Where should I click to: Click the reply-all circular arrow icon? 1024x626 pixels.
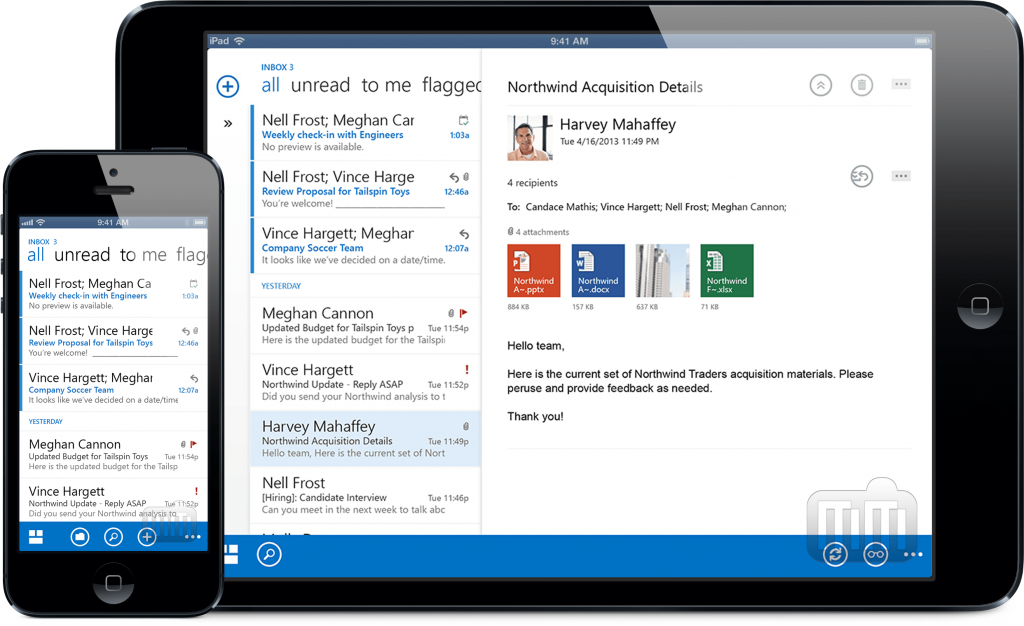[x=861, y=176]
